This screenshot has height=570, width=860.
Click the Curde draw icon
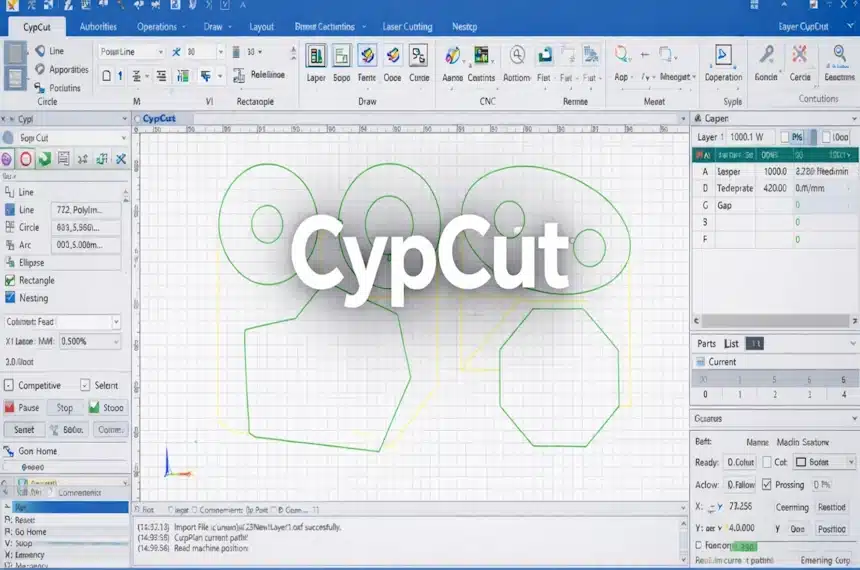[x=418, y=55]
